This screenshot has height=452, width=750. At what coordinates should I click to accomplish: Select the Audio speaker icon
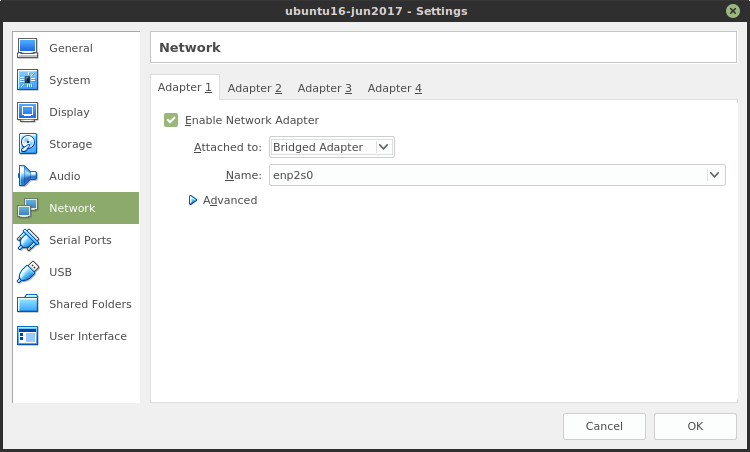(x=28, y=176)
